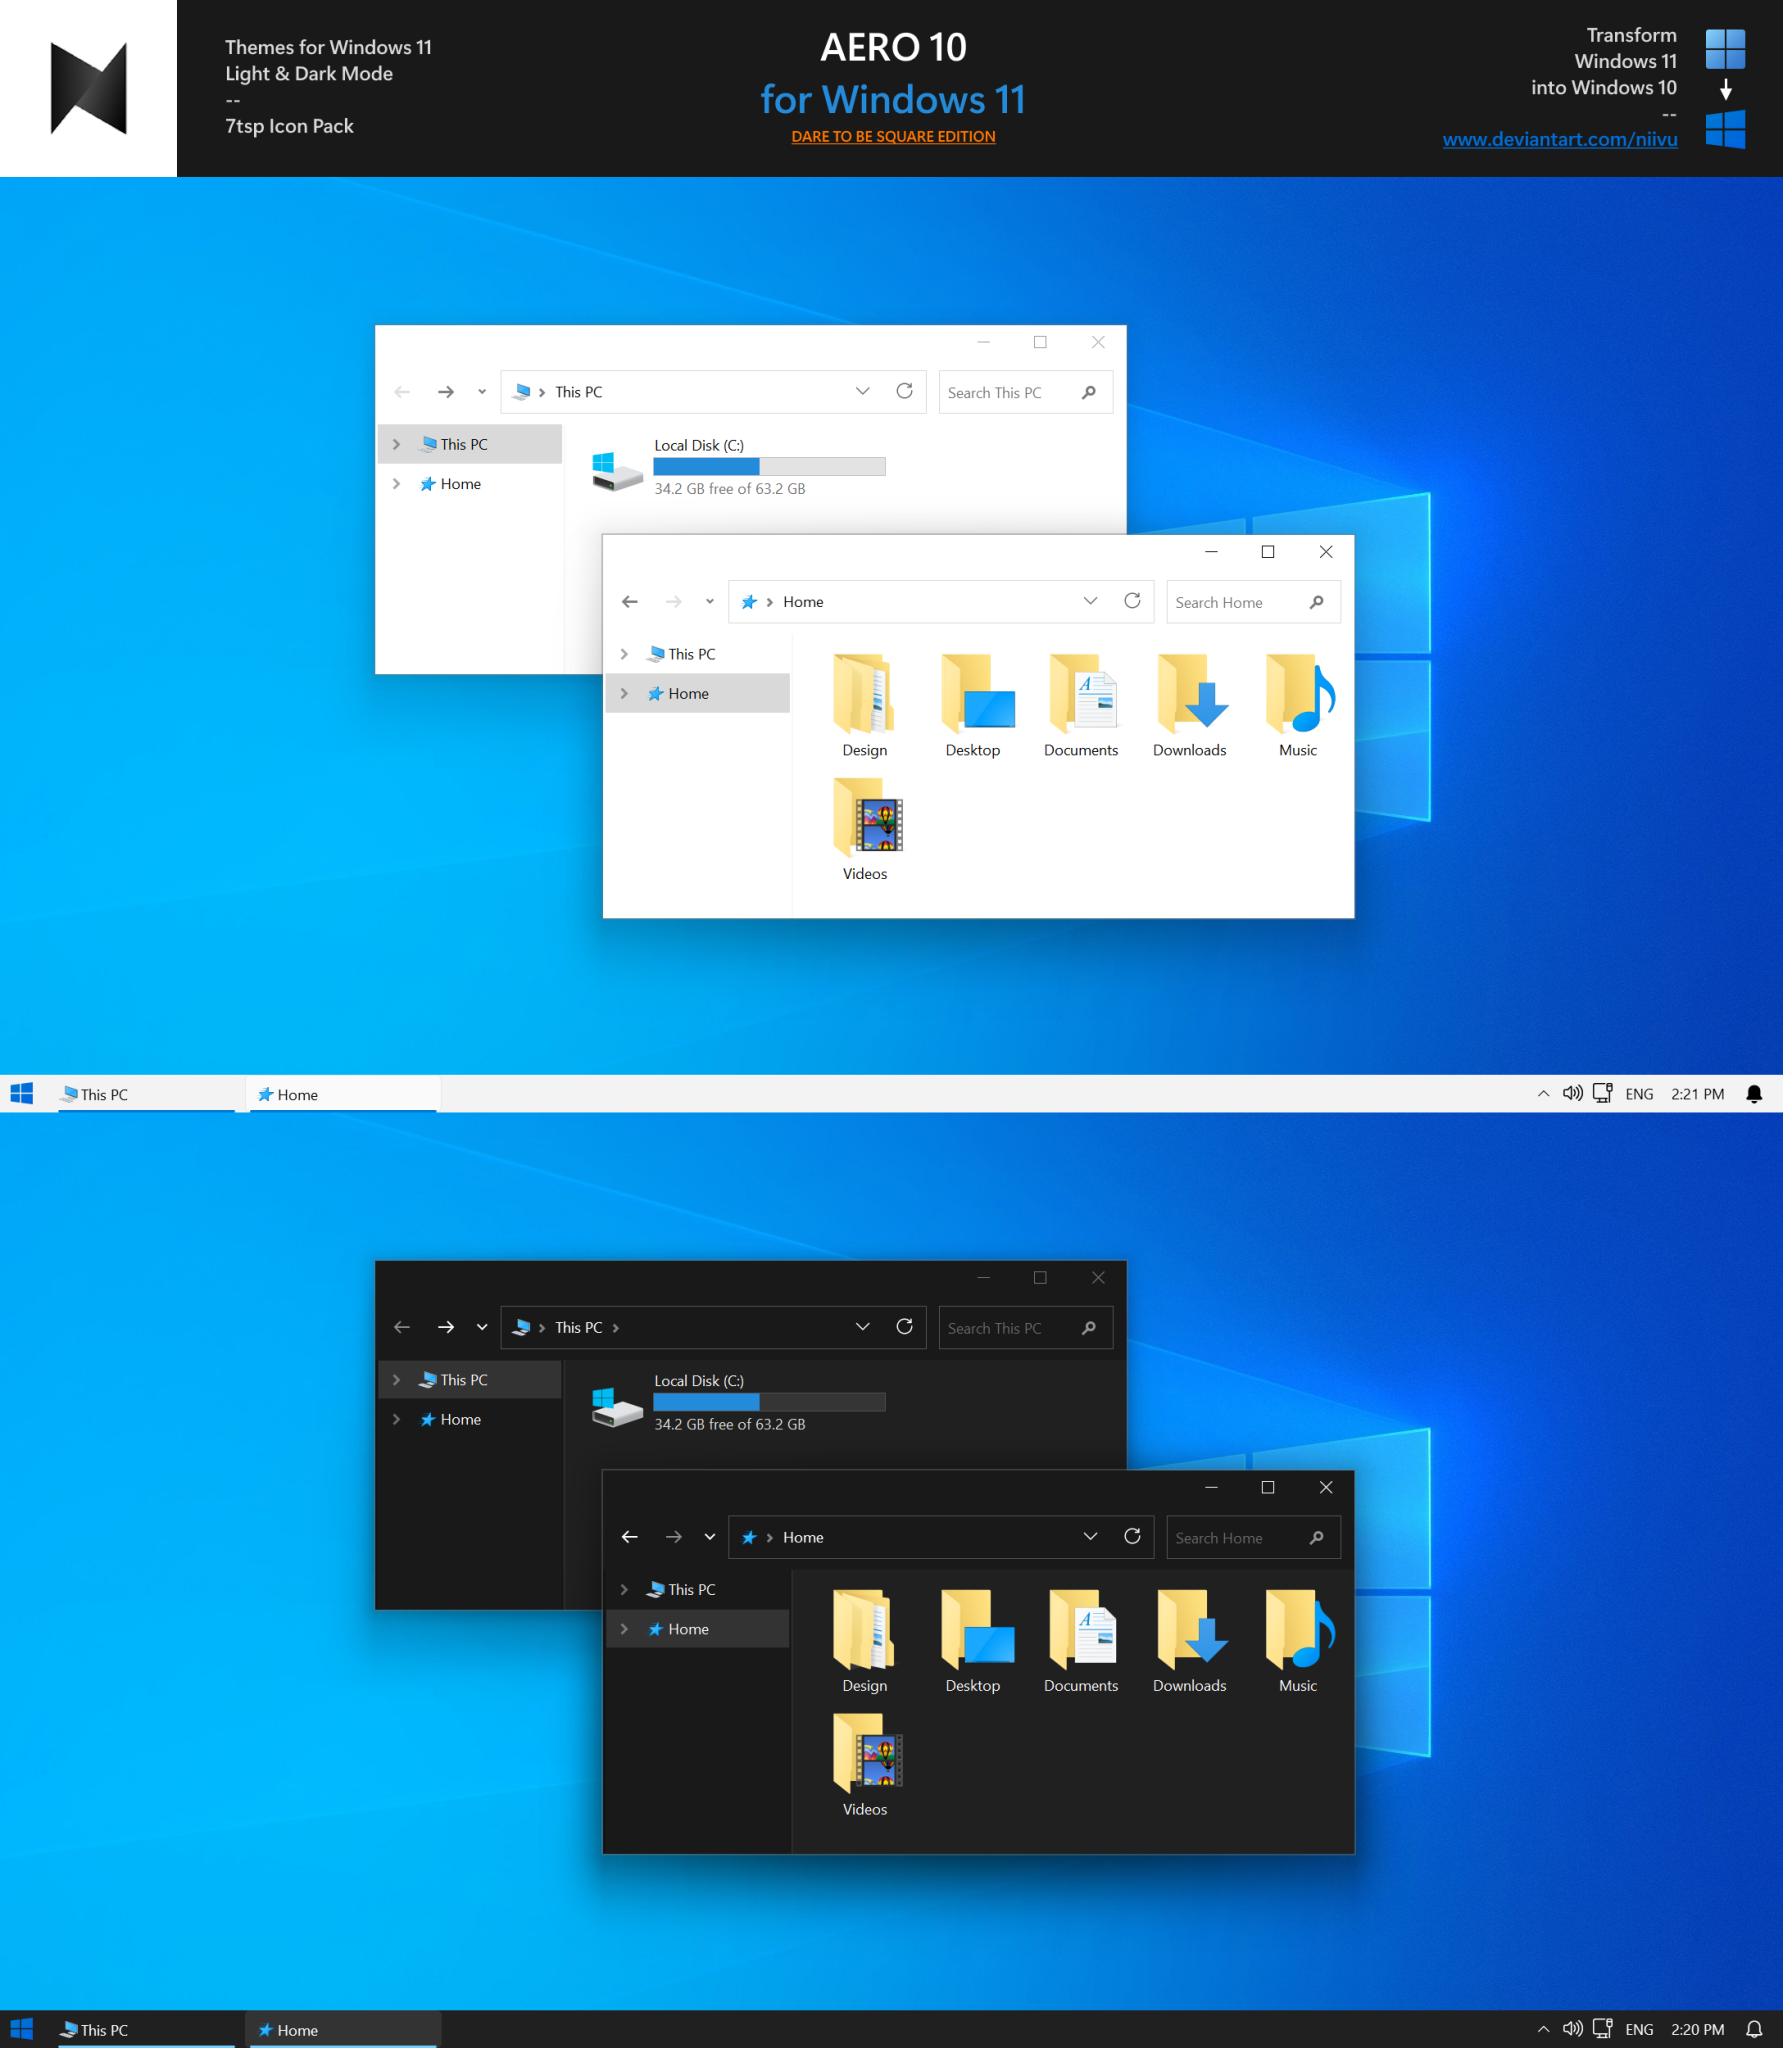Click the Start button on the light taskbar
This screenshot has height=2048, width=1783.
click(22, 1094)
